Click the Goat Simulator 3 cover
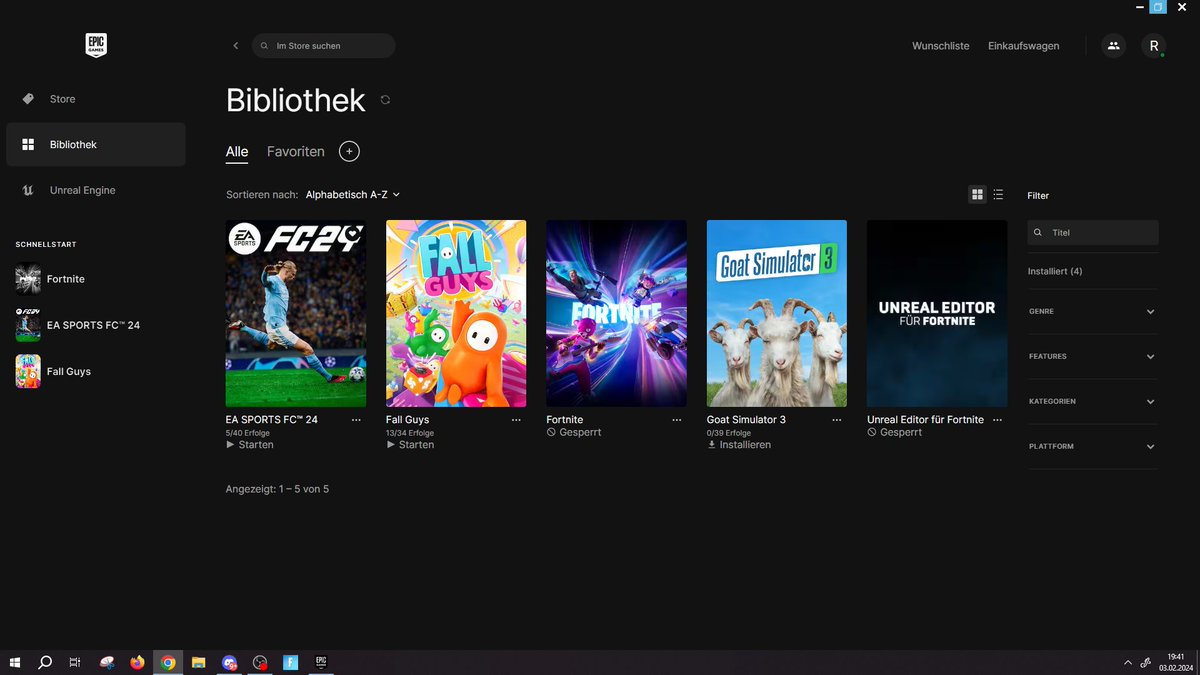The height and width of the screenshot is (675, 1200). (777, 313)
